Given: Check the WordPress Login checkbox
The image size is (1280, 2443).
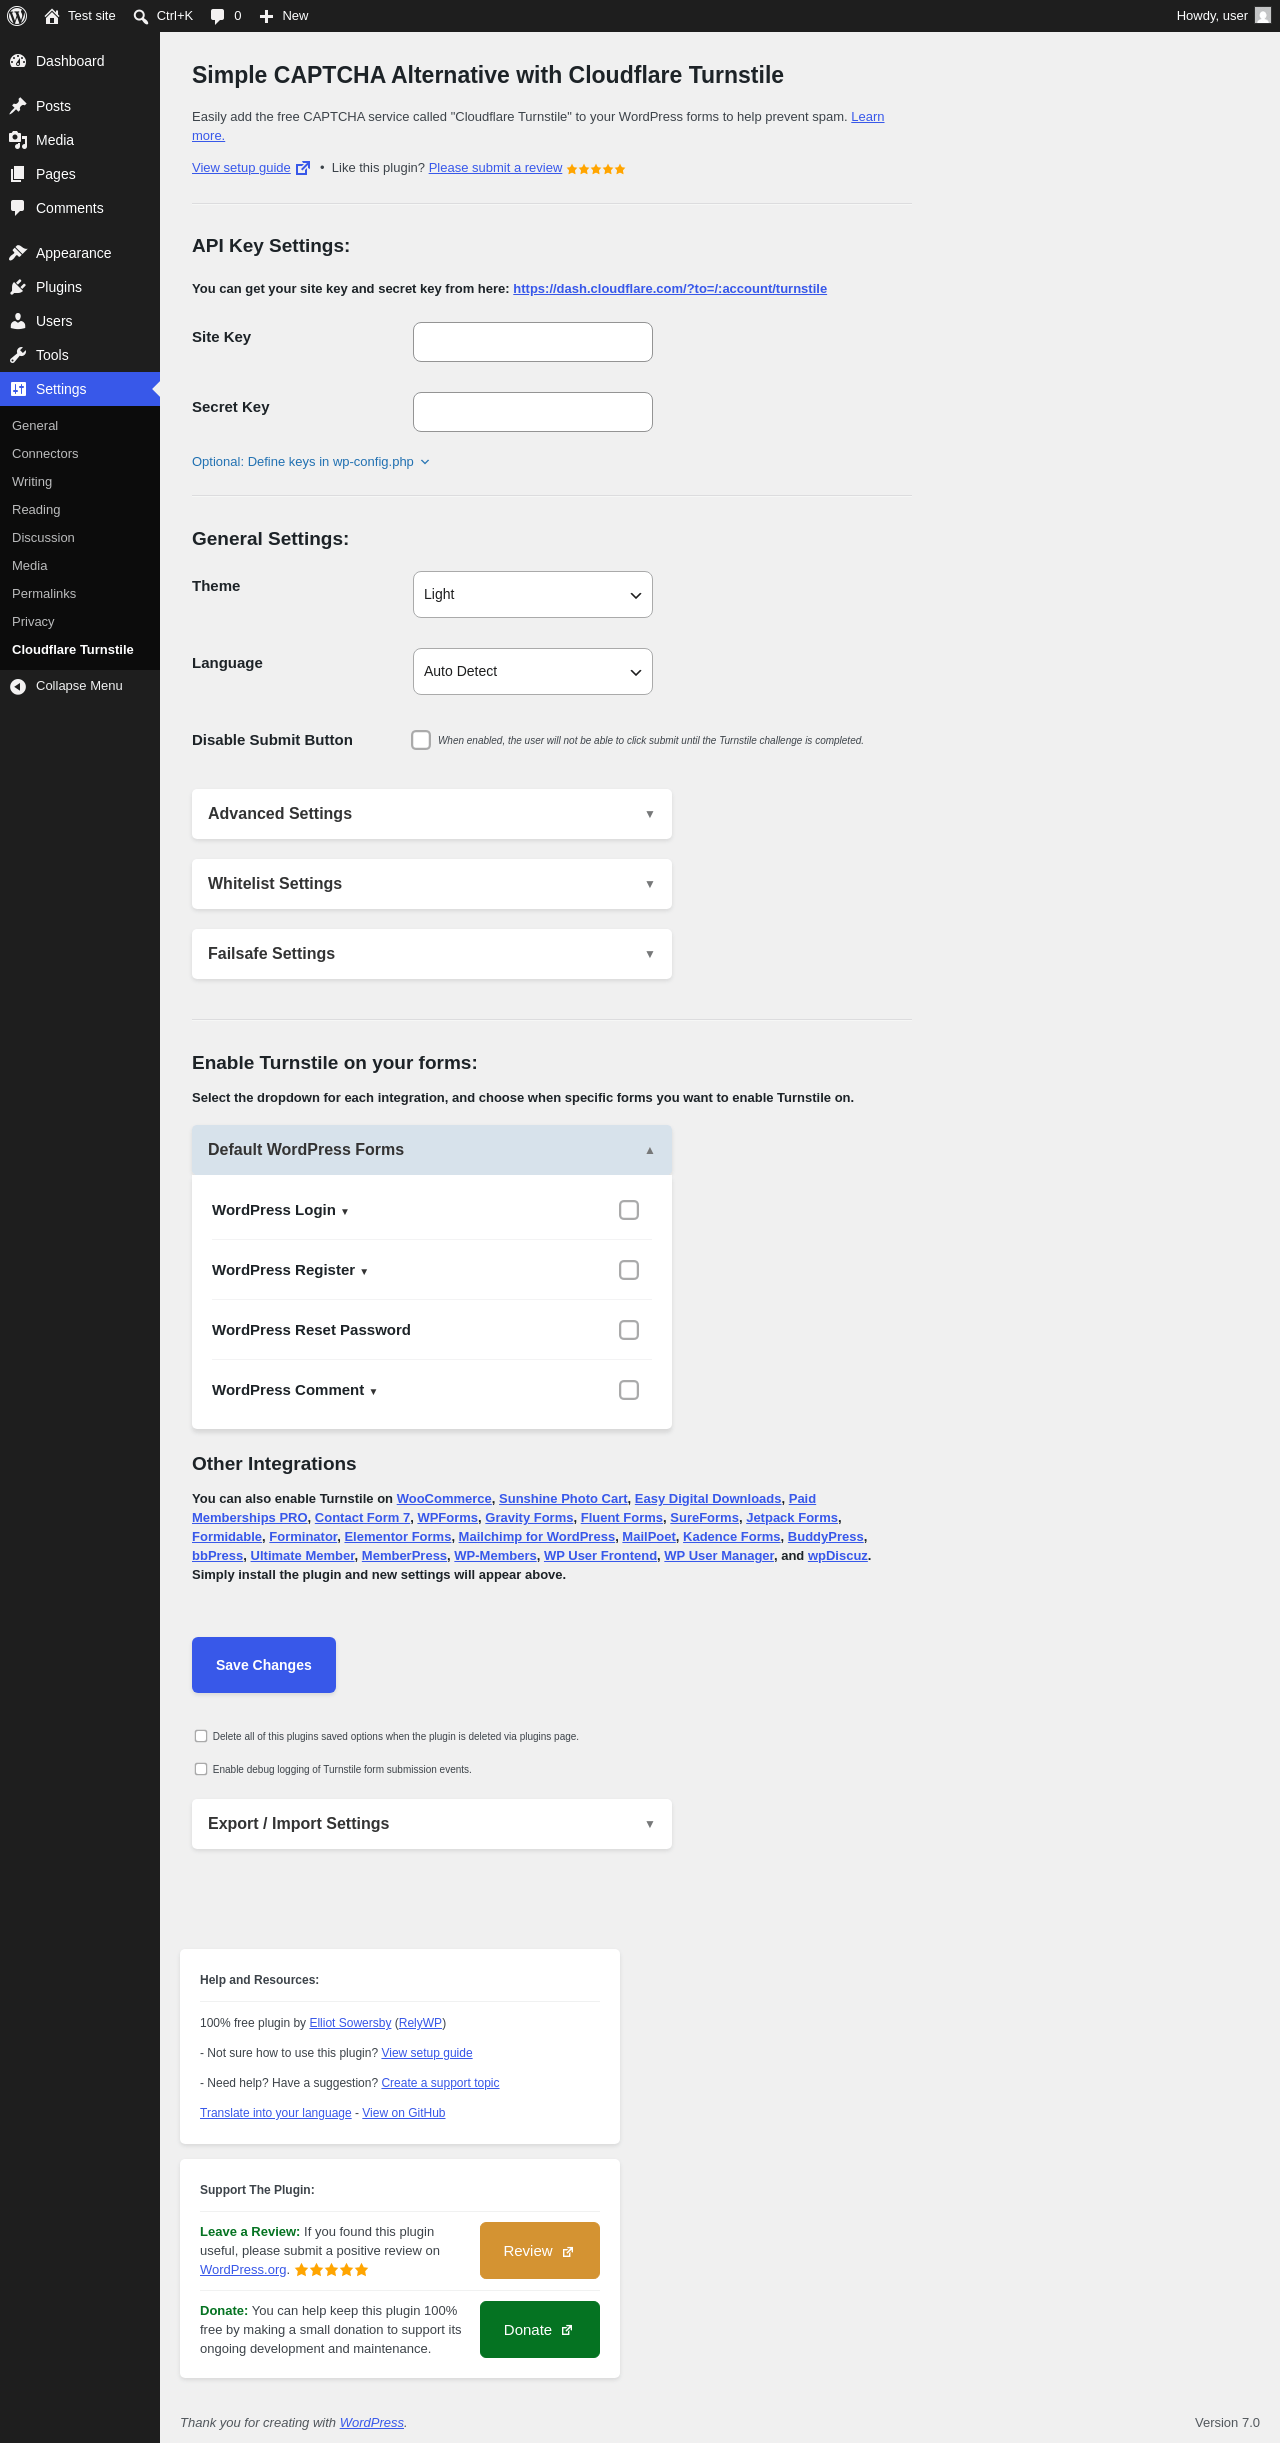Looking at the screenshot, I should 629,1210.
